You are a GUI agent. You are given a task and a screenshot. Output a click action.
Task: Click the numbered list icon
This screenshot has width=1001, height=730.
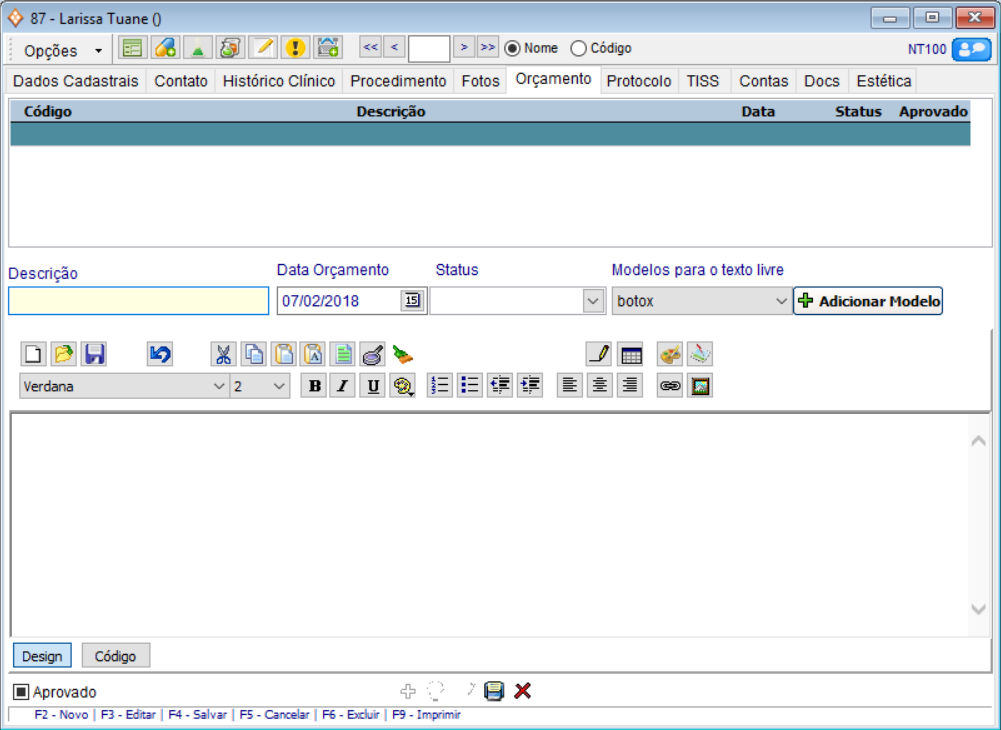(439, 386)
